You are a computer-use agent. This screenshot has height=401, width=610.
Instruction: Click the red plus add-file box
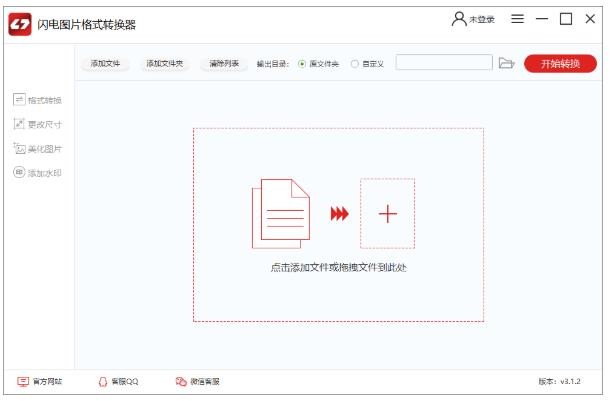coord(387,214)
